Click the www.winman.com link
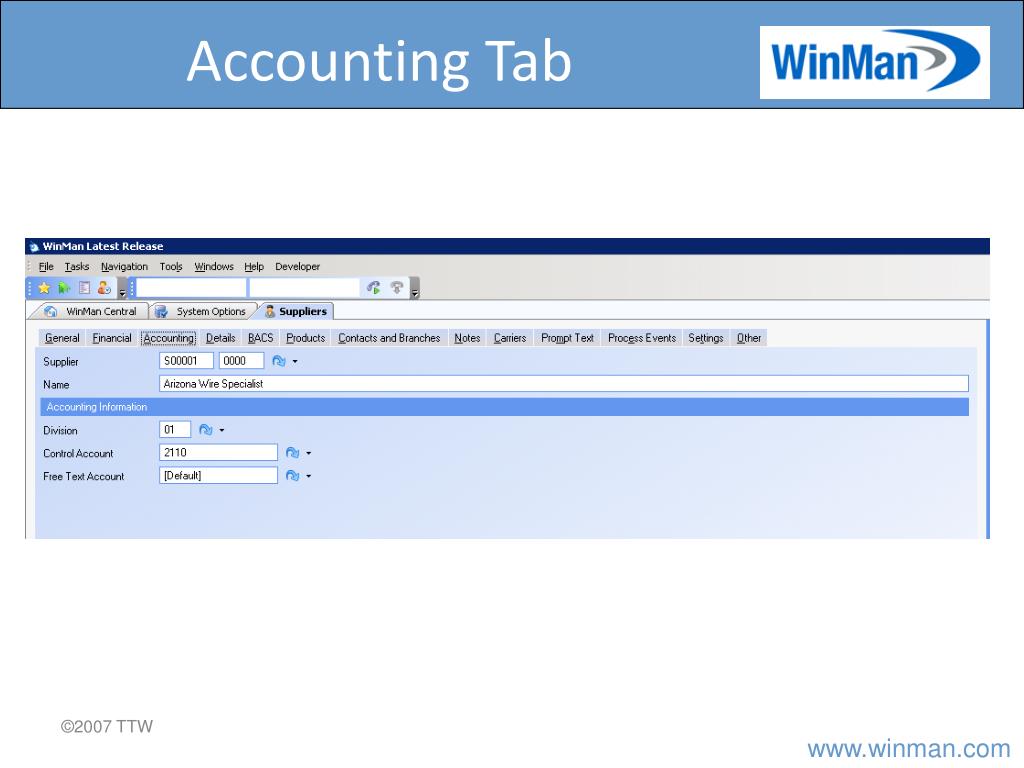 tap(908, 748)
